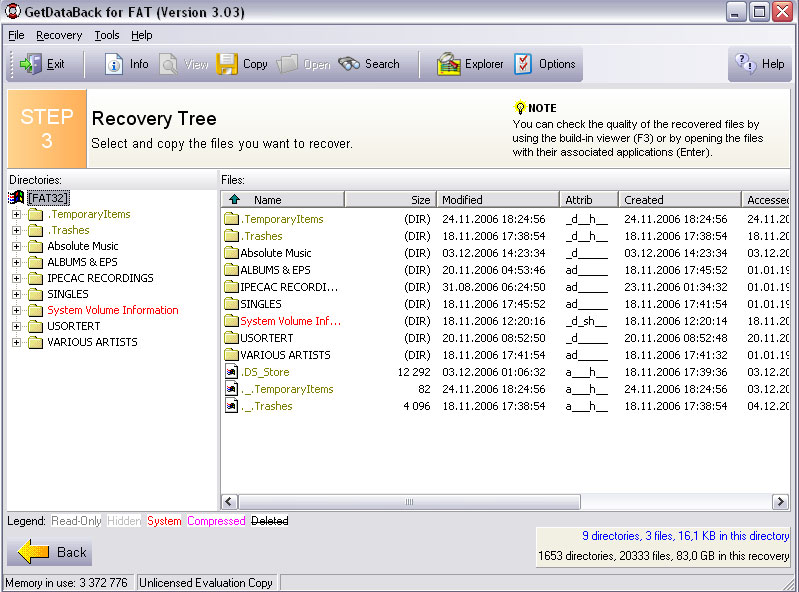Click the up-arrow parent directory icon

[234, 199]
